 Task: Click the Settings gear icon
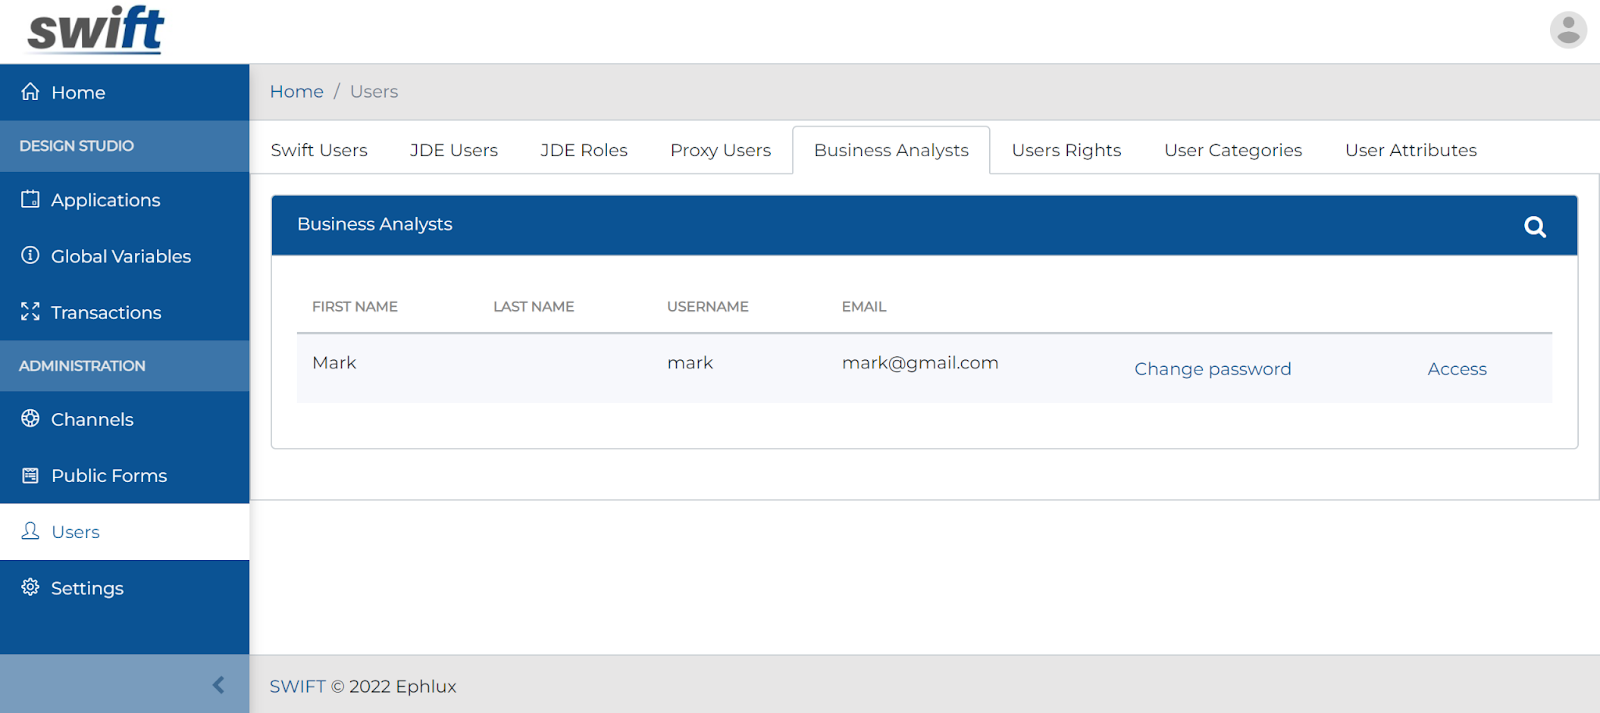tap(30, 587)
